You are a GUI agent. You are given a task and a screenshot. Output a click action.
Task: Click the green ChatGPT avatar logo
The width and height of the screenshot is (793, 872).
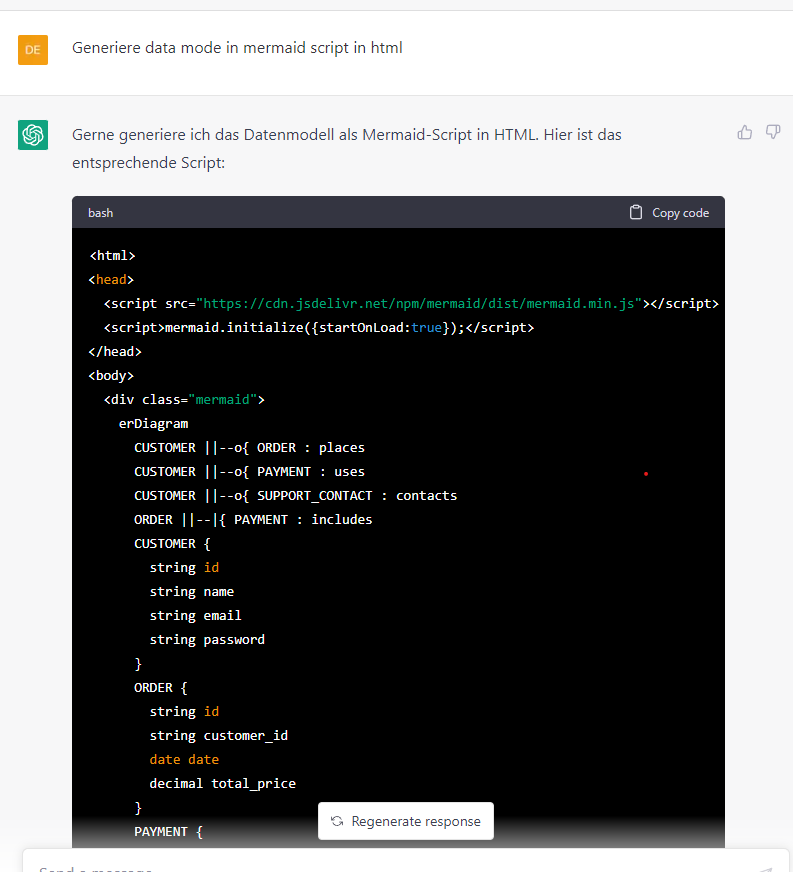coord(33,135)
